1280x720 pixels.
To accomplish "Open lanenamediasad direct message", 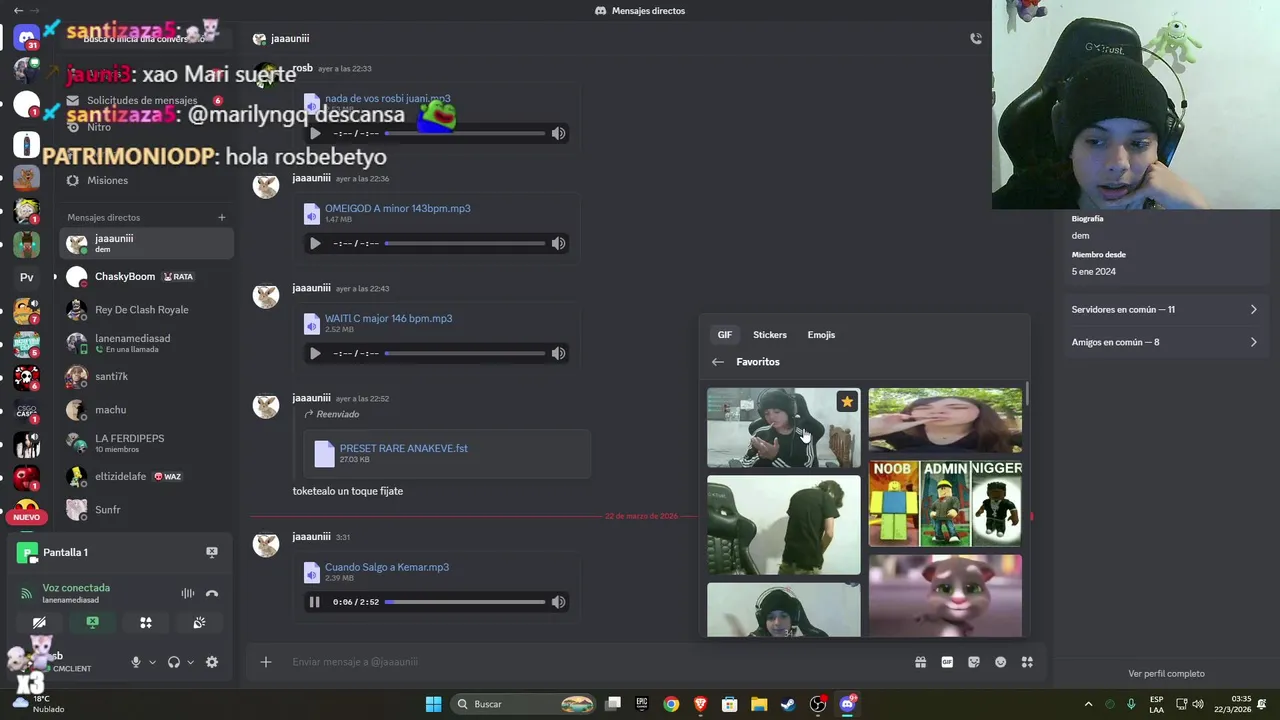I will click(147, 343).
